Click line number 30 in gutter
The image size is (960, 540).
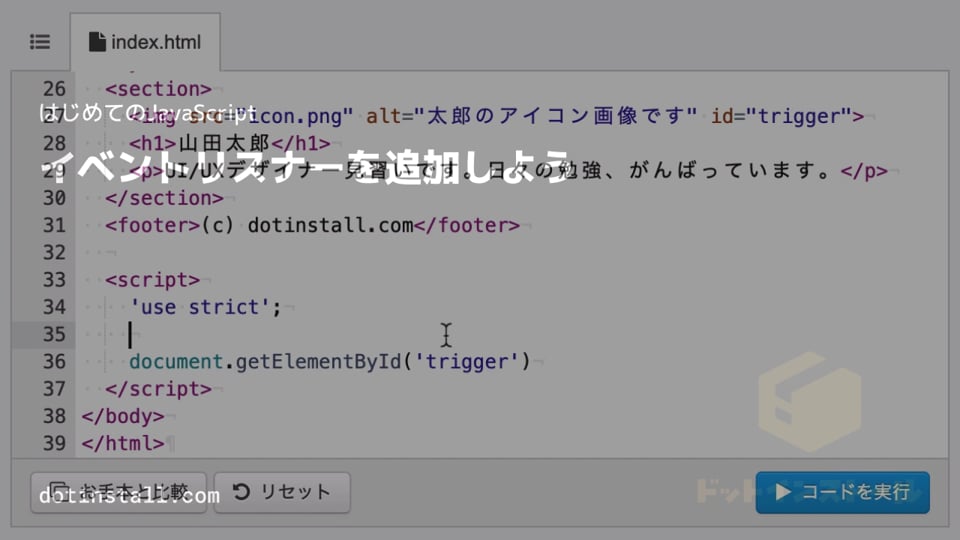coord(54,198)
